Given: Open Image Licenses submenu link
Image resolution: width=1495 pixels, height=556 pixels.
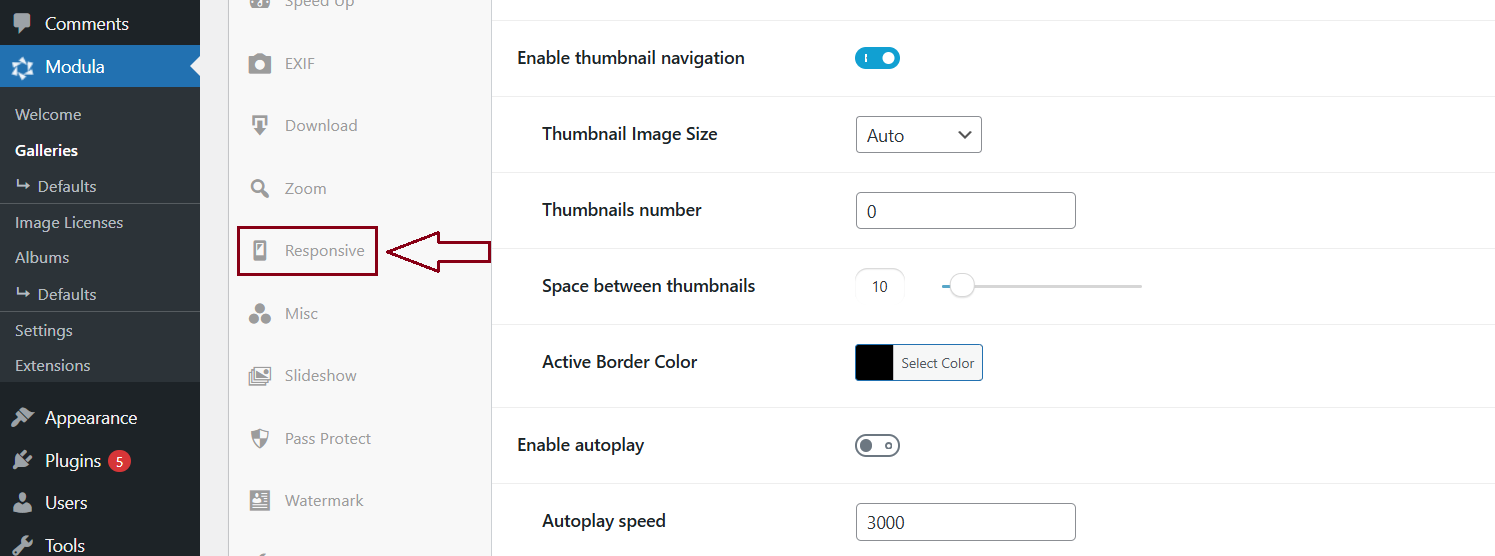Looking at the screenshot, I should point(69,222).
